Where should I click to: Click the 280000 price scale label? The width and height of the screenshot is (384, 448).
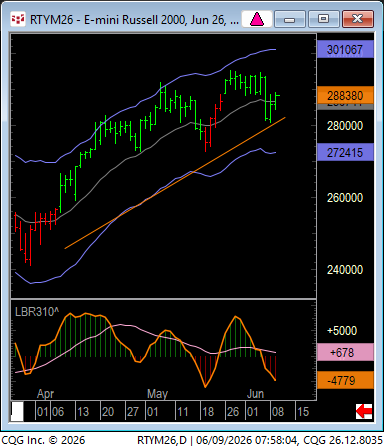pyautogui.click(x=345, y=126)
